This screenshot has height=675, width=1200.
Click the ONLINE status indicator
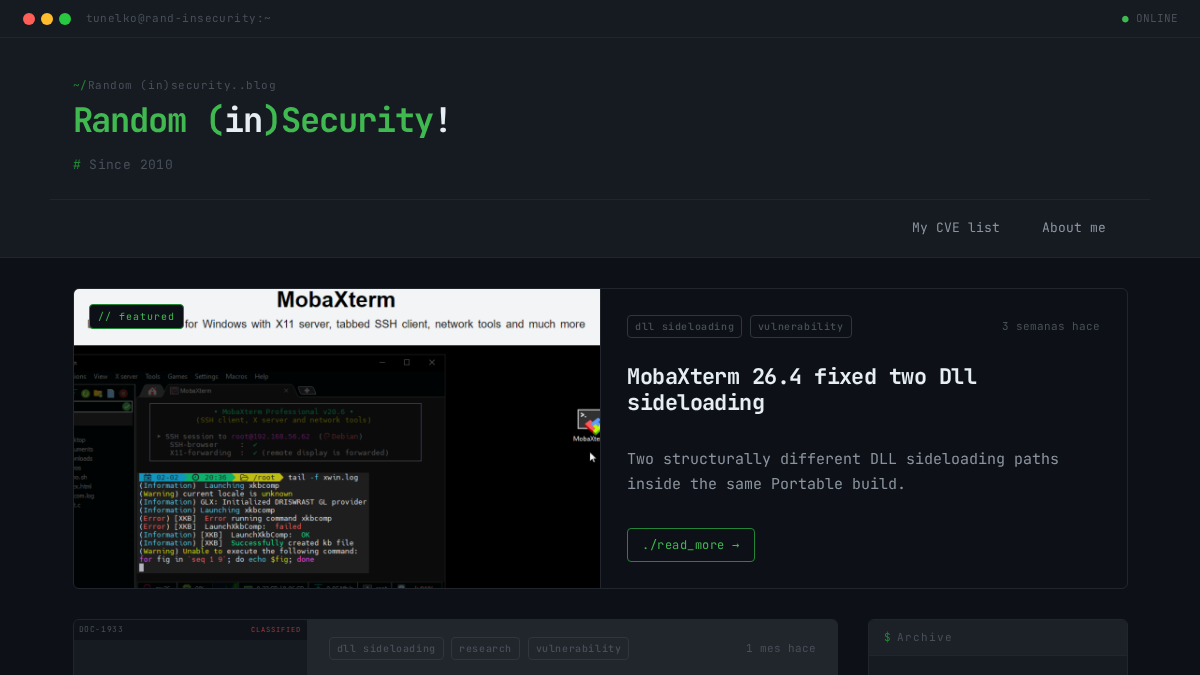point(1150,19)
